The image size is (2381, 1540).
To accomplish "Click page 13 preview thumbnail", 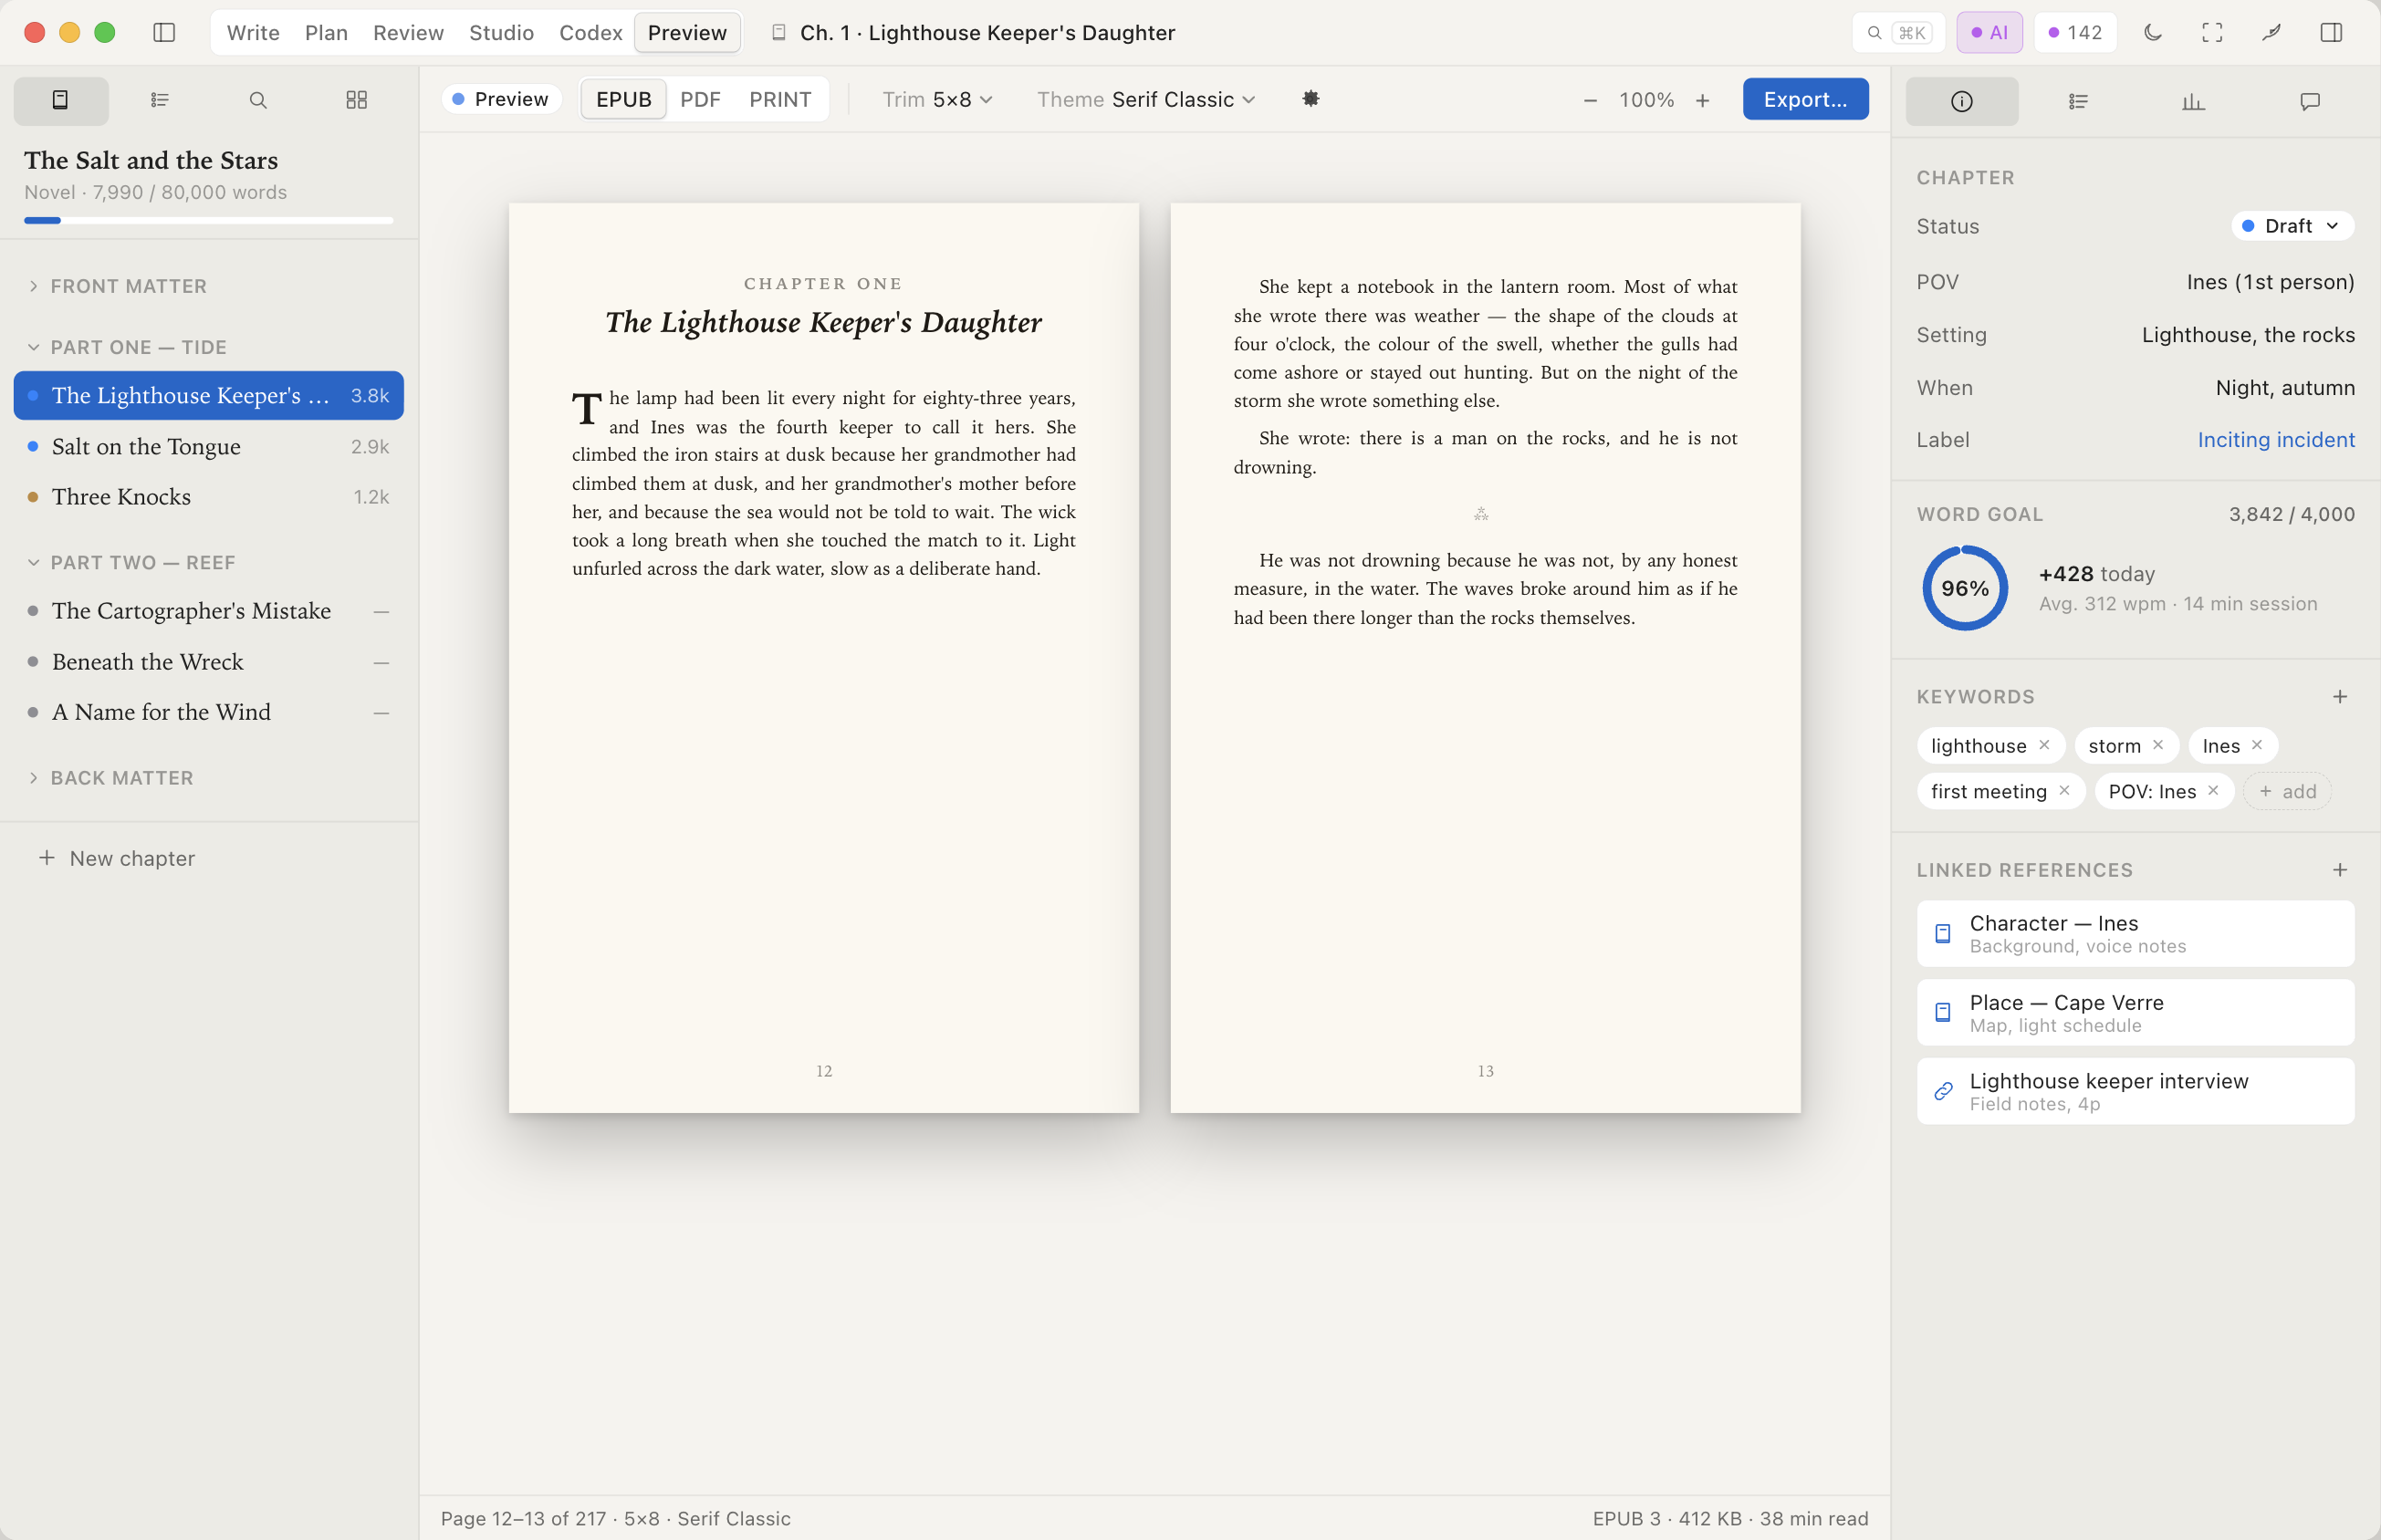I will click(1485, 658).
